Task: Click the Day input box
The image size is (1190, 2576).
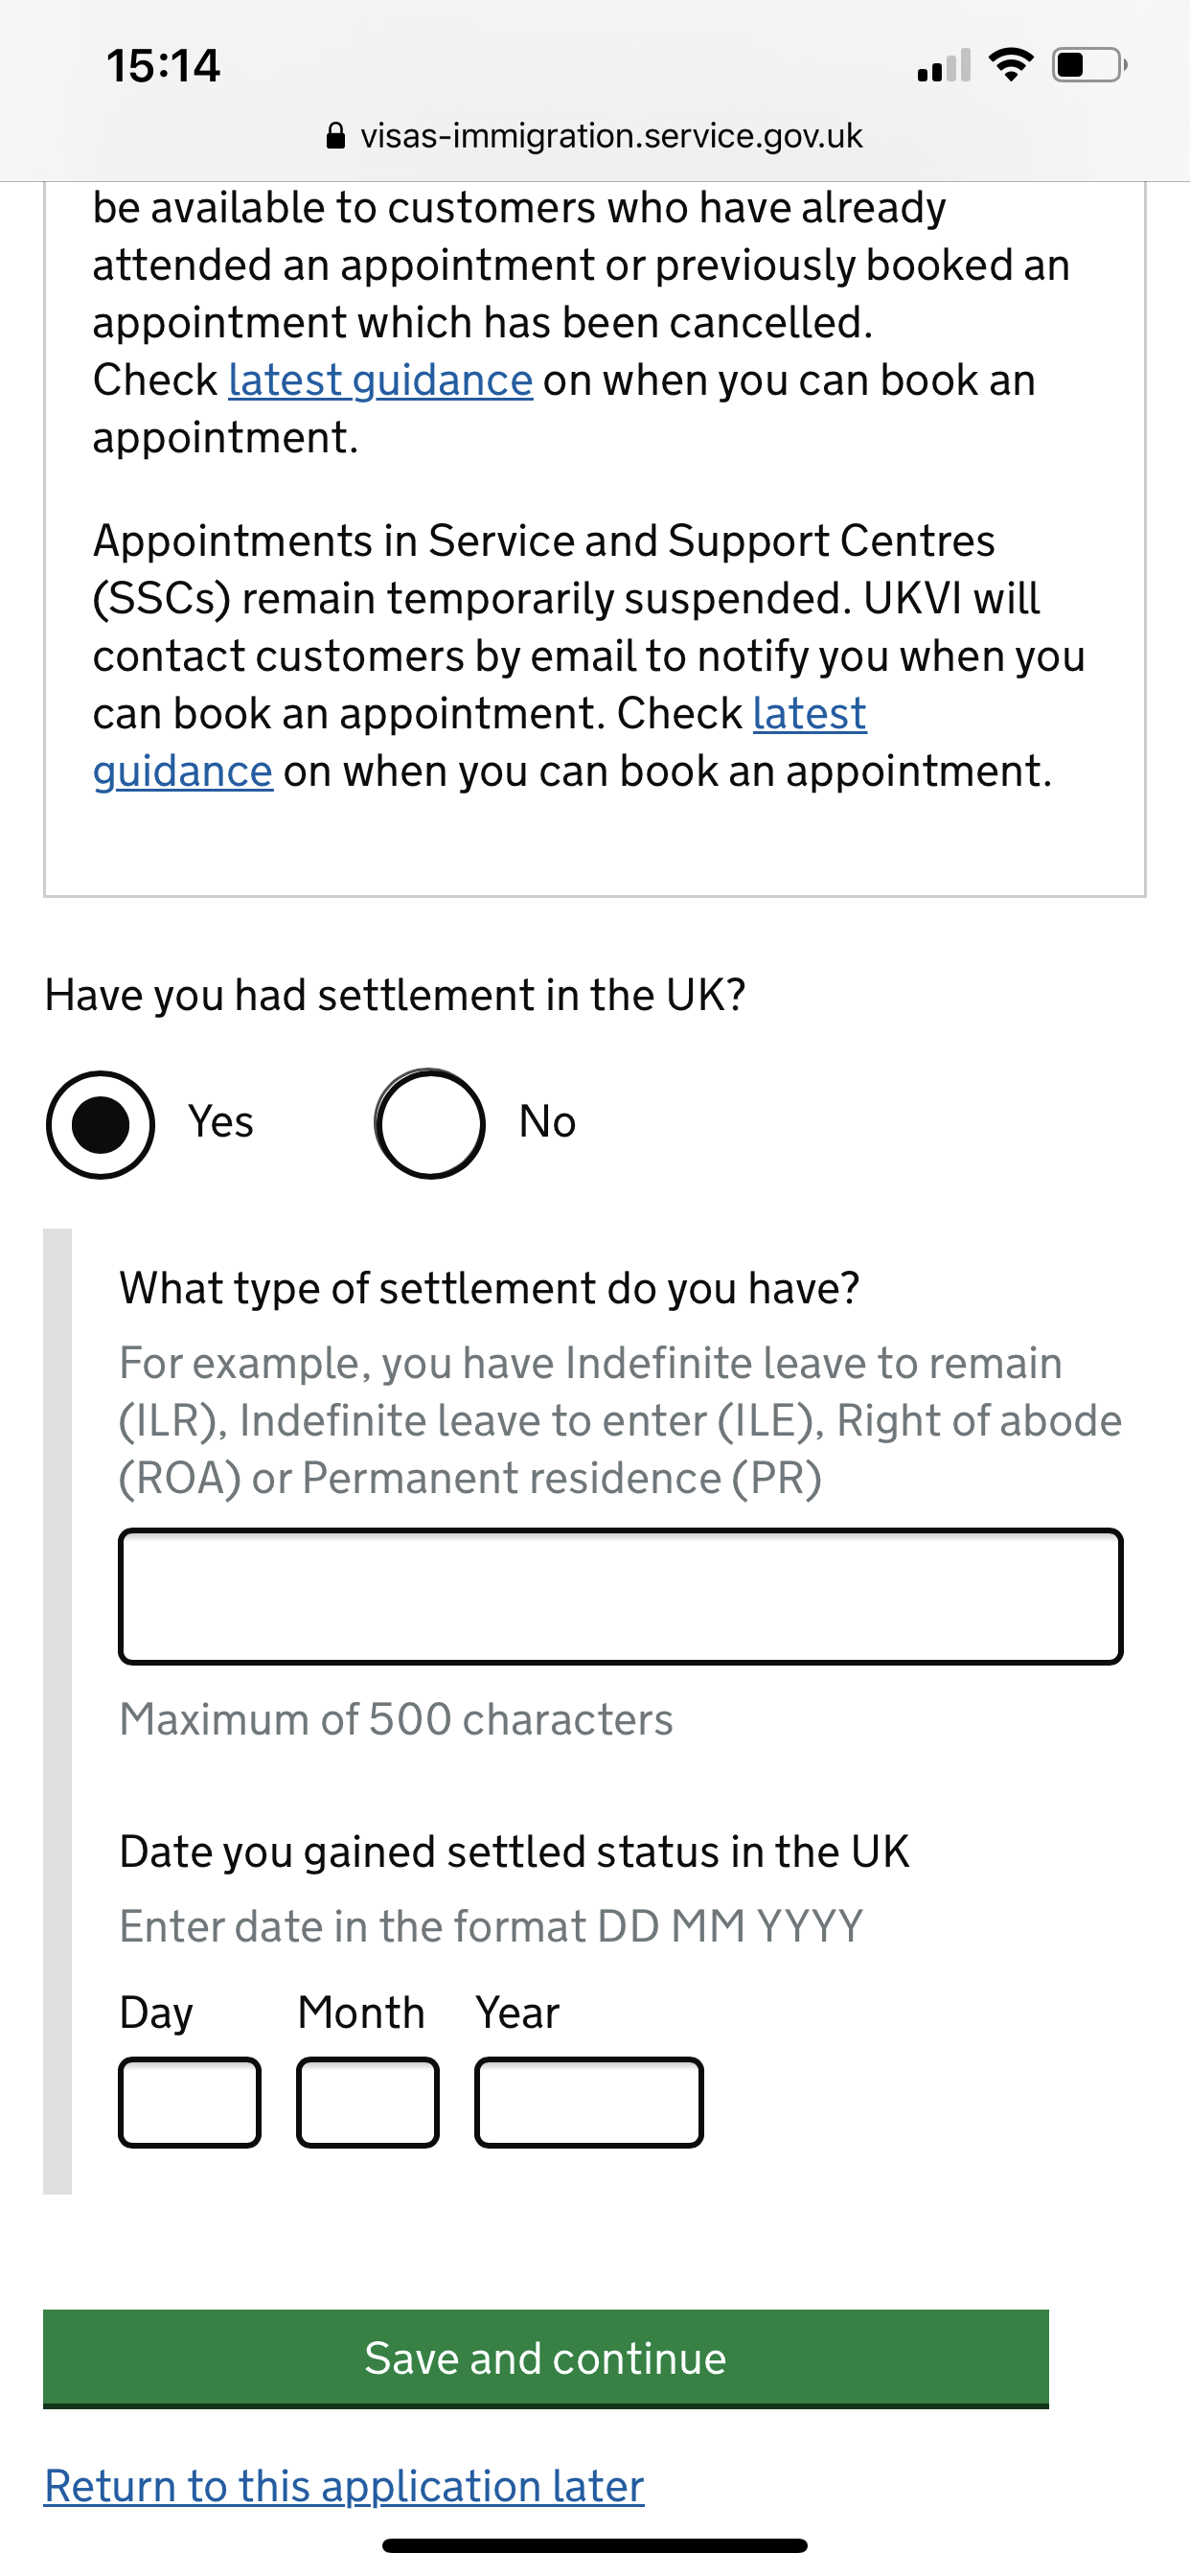Action: 189,2102
